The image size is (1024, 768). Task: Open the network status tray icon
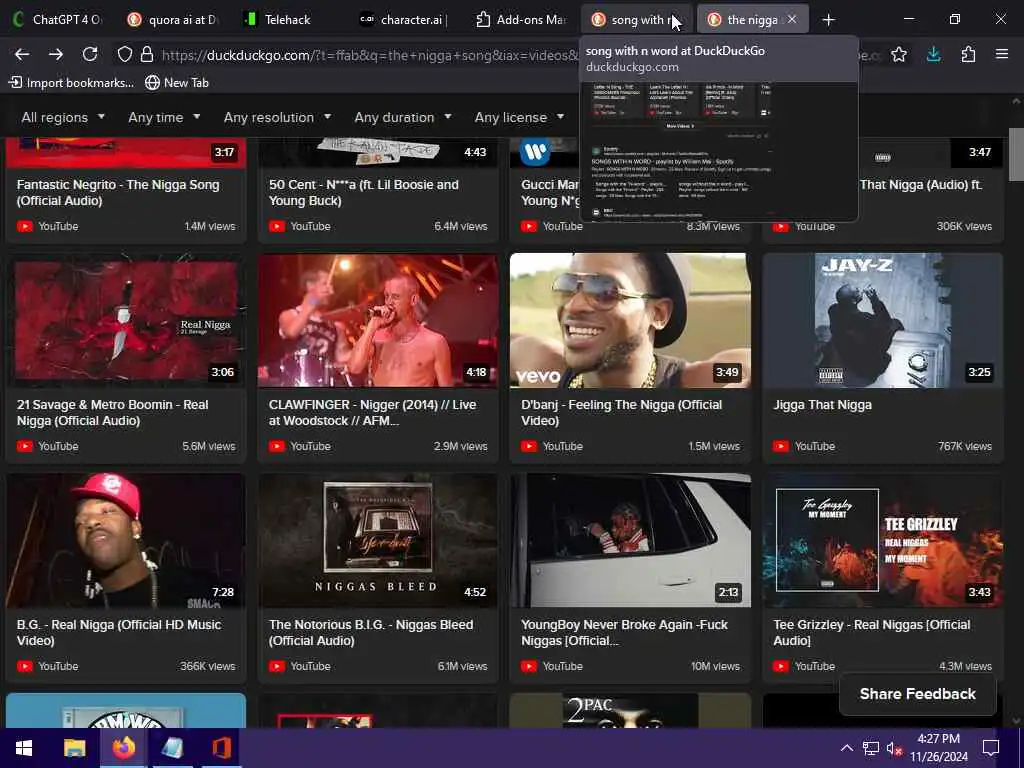pyautogui.click(x=871, y=748)
